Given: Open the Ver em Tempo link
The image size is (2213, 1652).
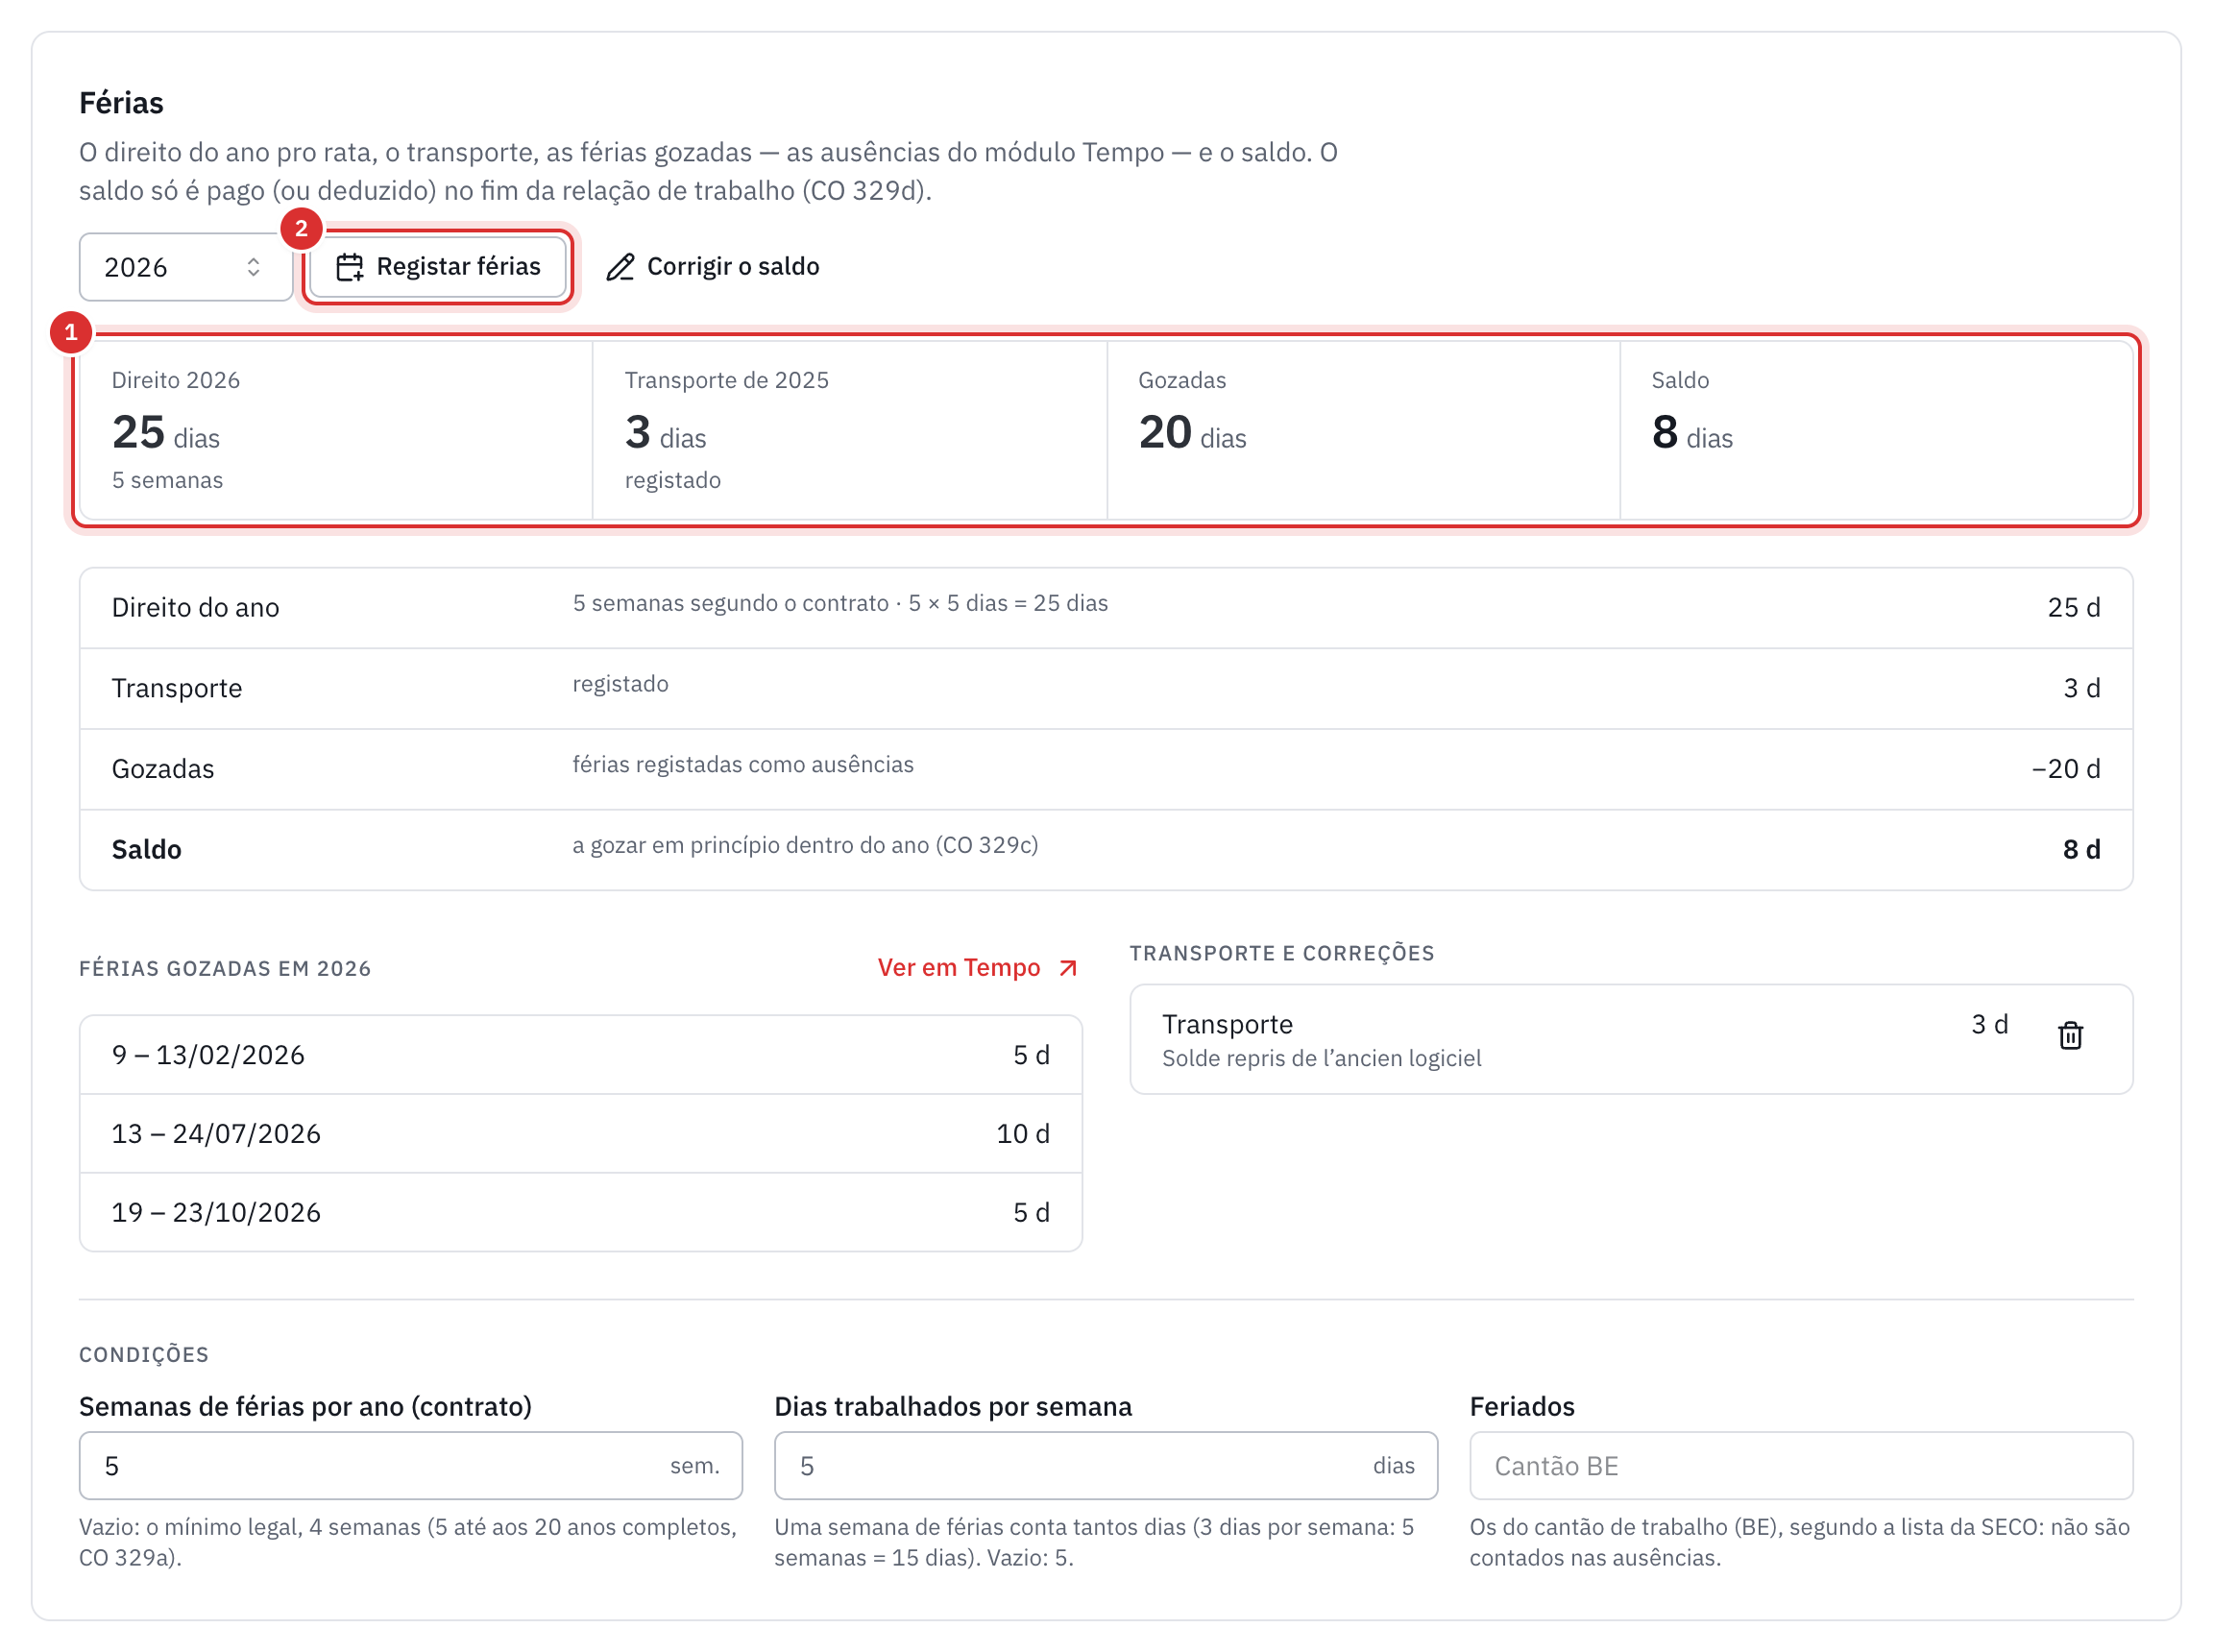Looking at the screenshot, I should (977, 967).
